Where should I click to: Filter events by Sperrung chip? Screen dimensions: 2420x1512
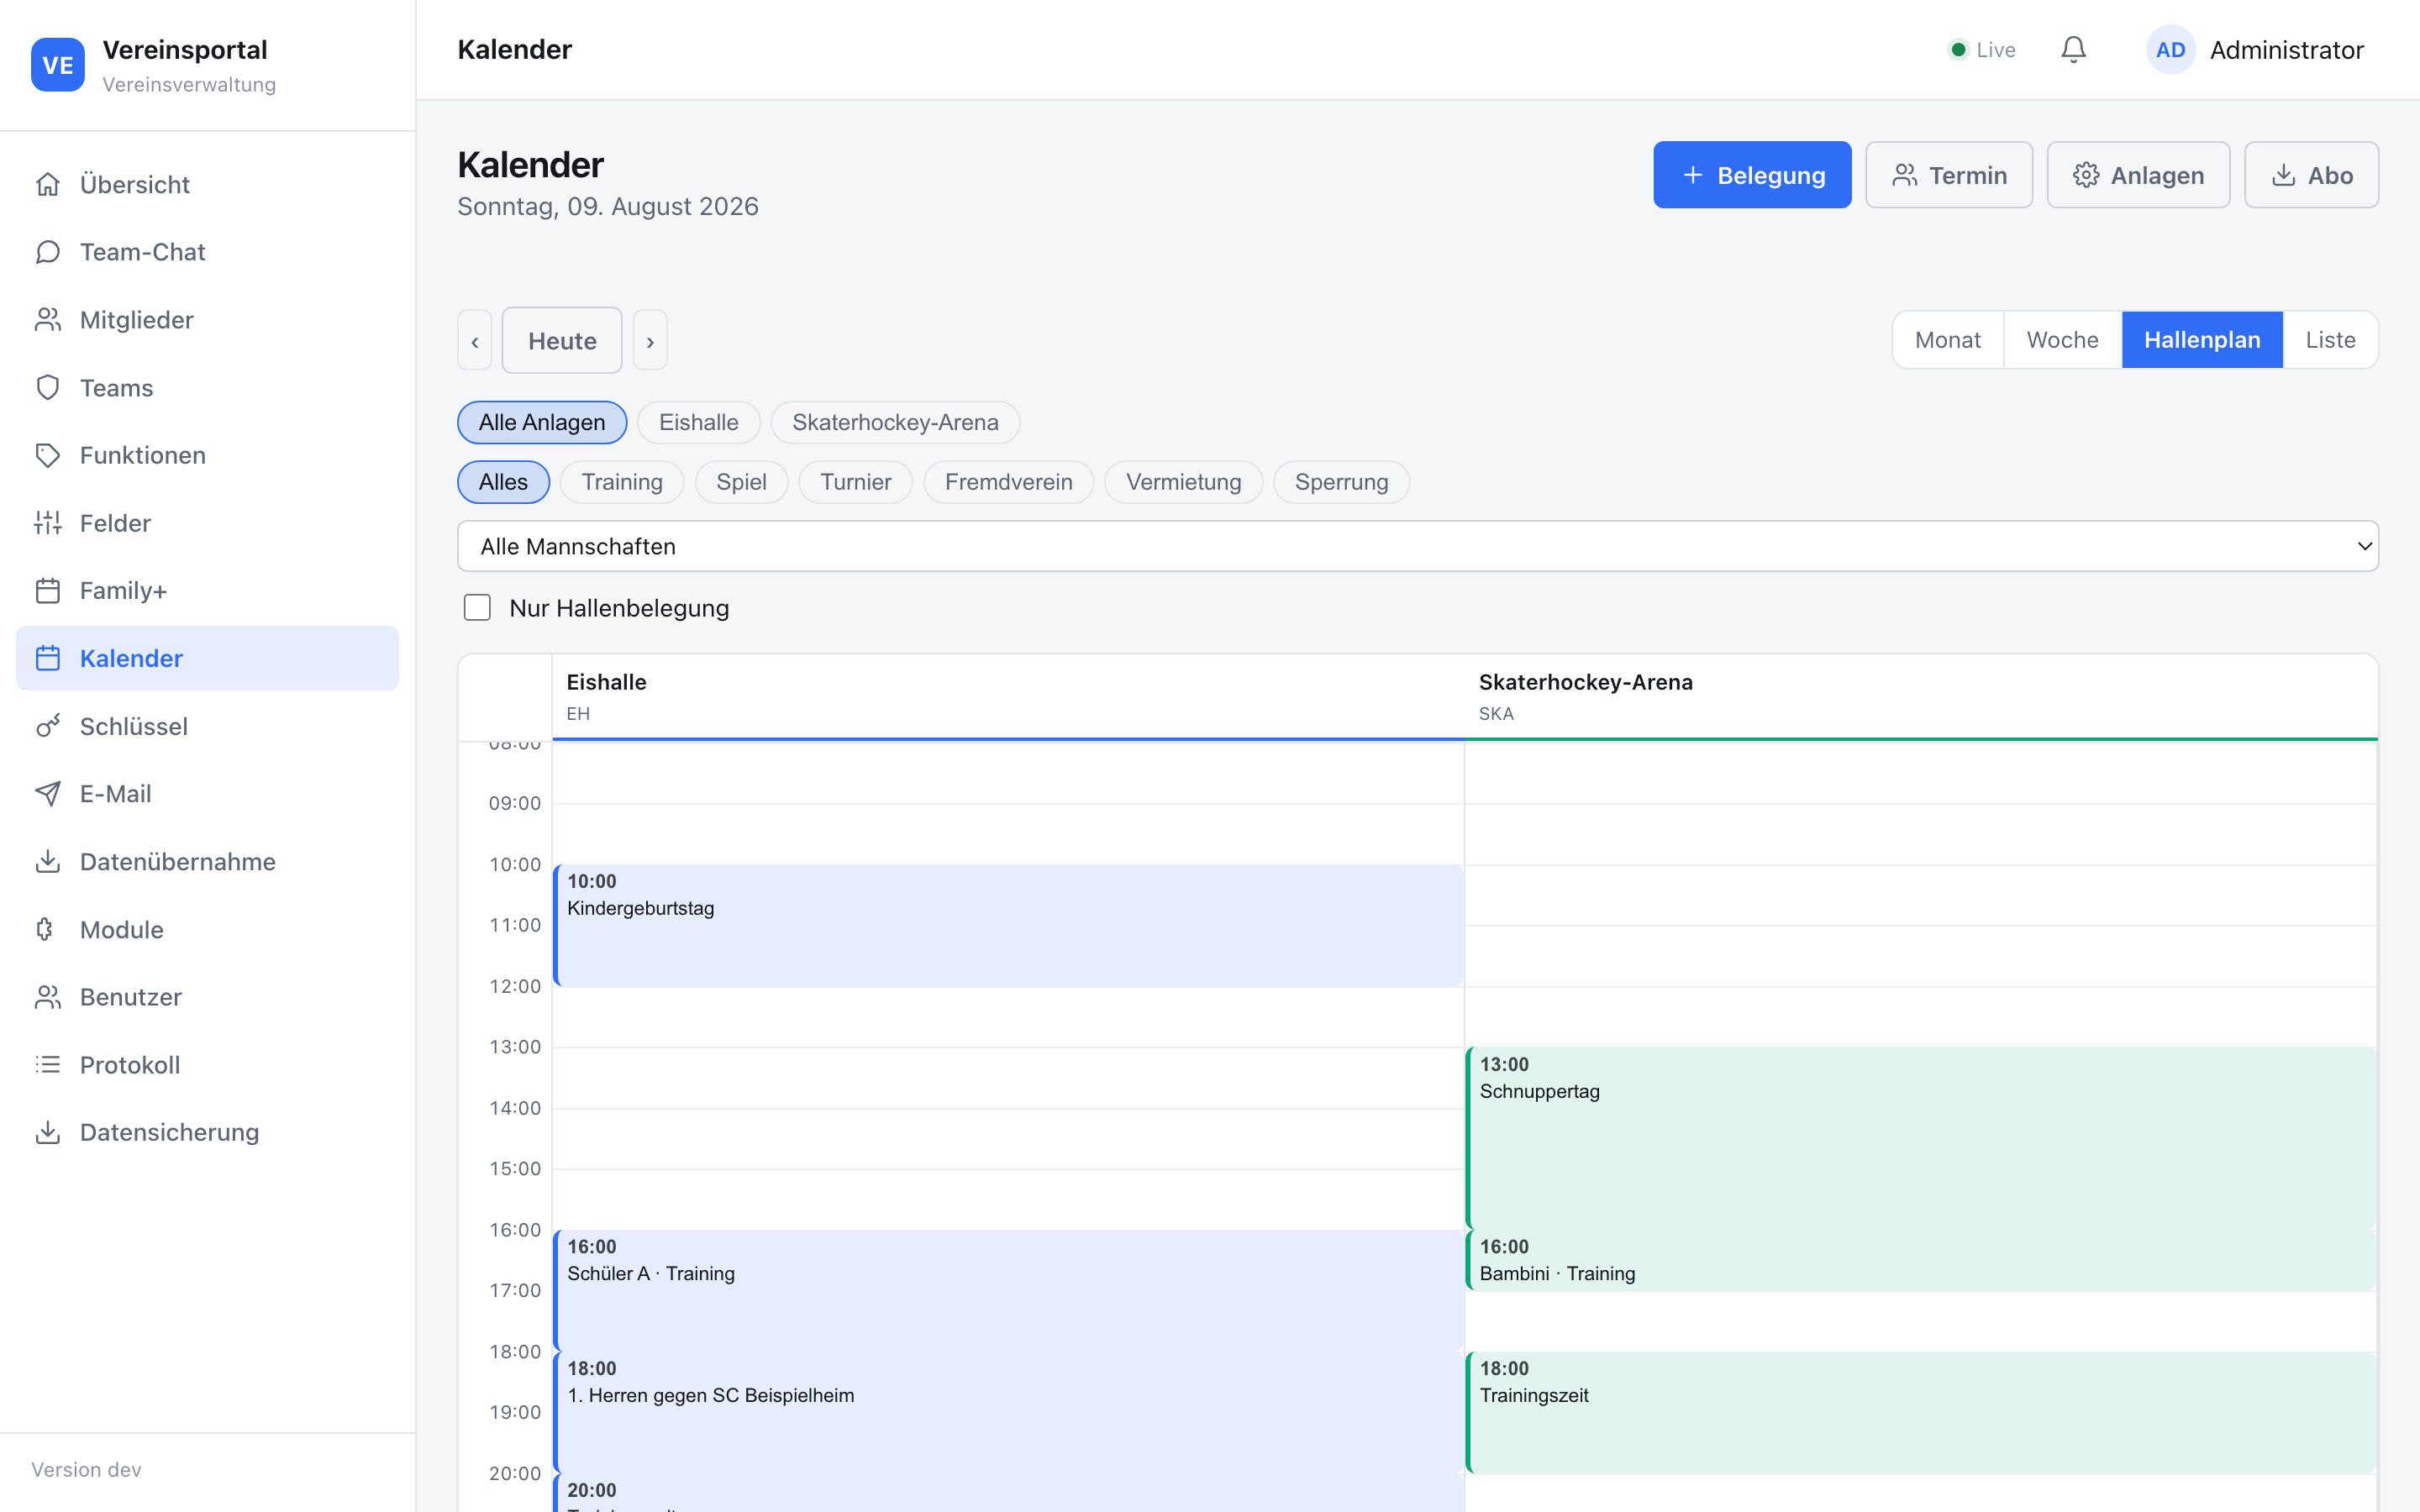point(1342,482)
